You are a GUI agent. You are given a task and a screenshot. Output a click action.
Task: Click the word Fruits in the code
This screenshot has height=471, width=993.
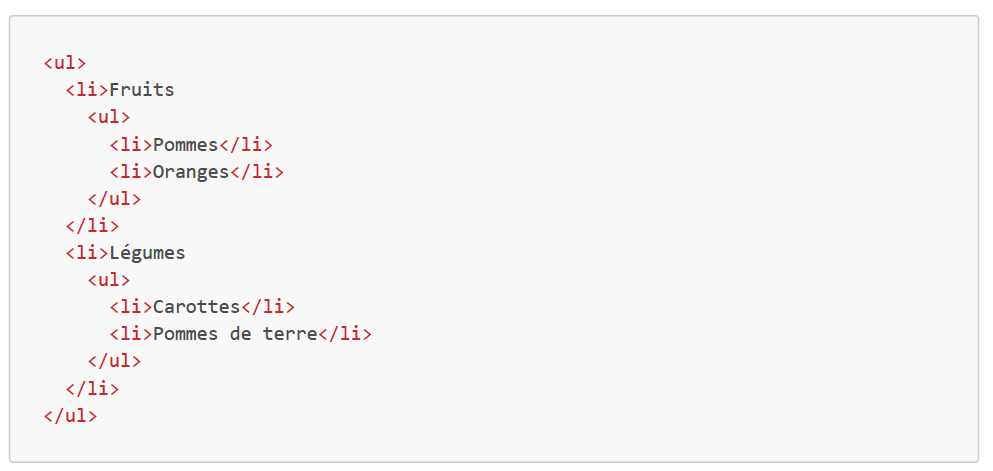(142, 90)
